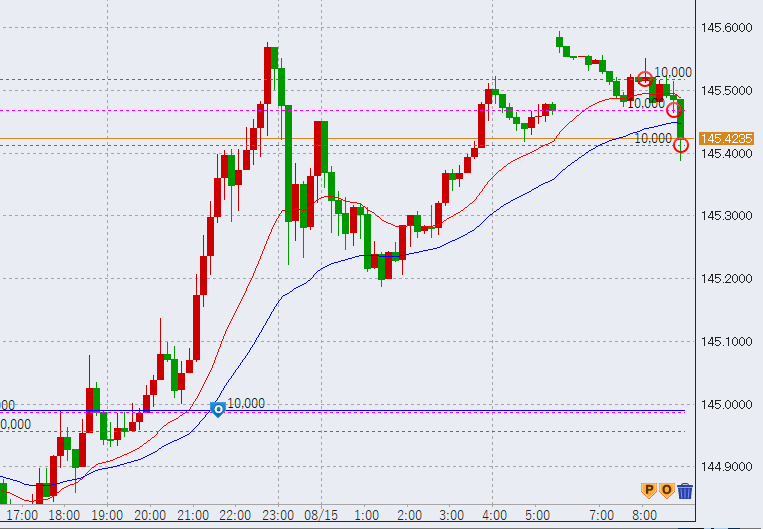This screenshot has height=529, width=763.
Task: Select the blue O order marker near 145.0000
Action: coord(217,409)
